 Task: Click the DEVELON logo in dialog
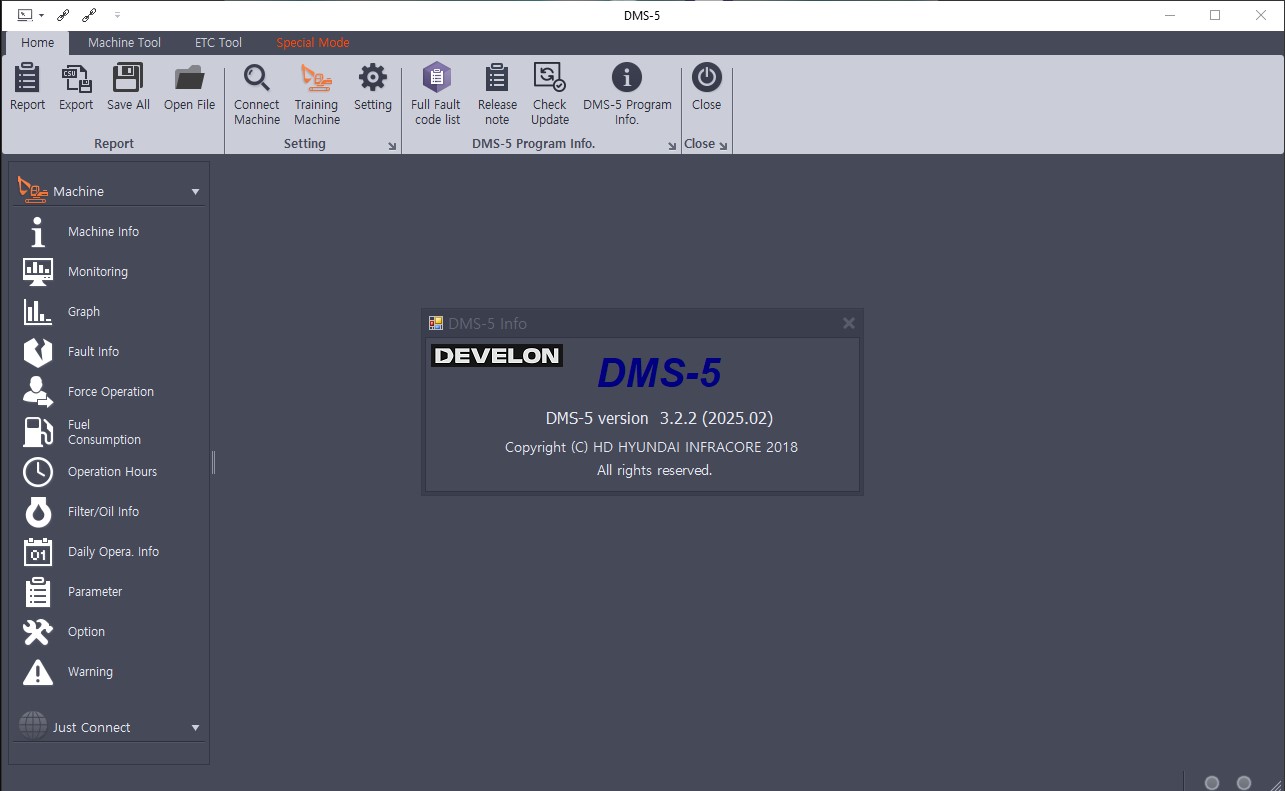coord(497,355)
